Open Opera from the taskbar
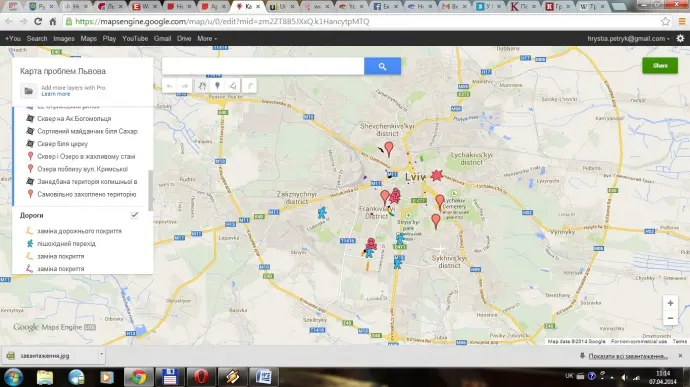Image resolution: width=690 pixels, height=387 pixels. point(201,377)
